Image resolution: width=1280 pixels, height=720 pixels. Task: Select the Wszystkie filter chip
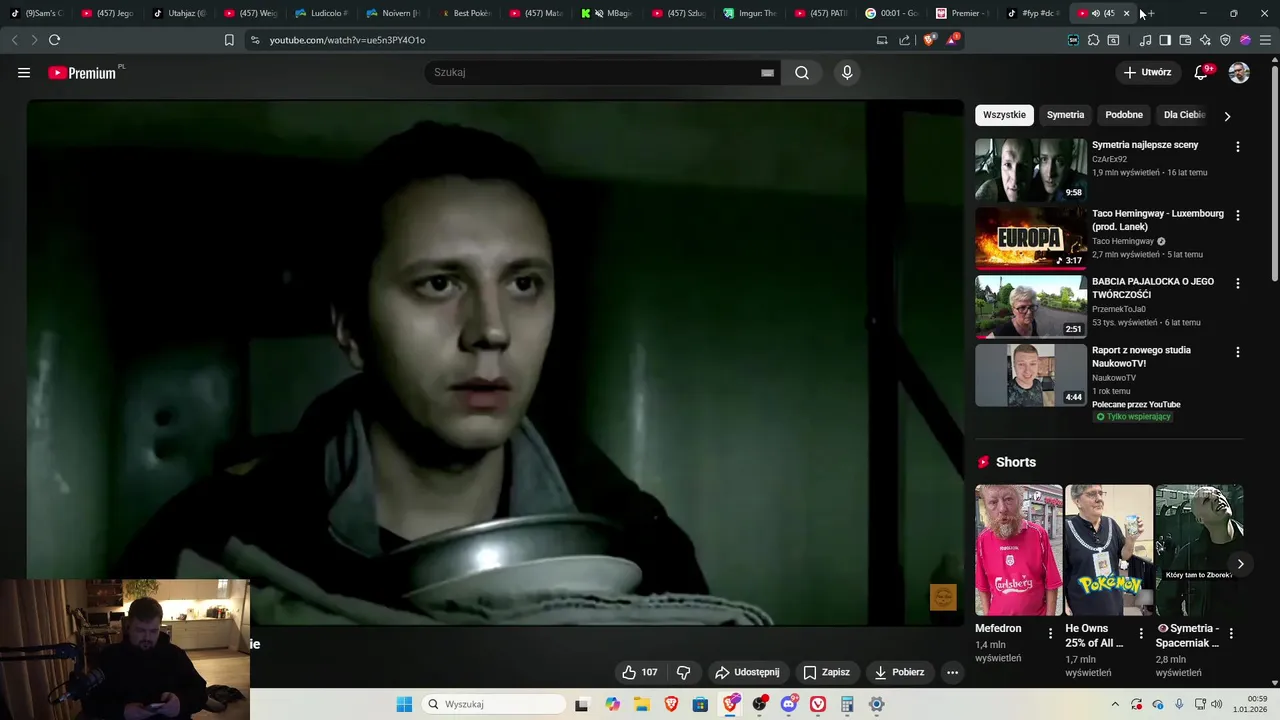coord(1004,115)
